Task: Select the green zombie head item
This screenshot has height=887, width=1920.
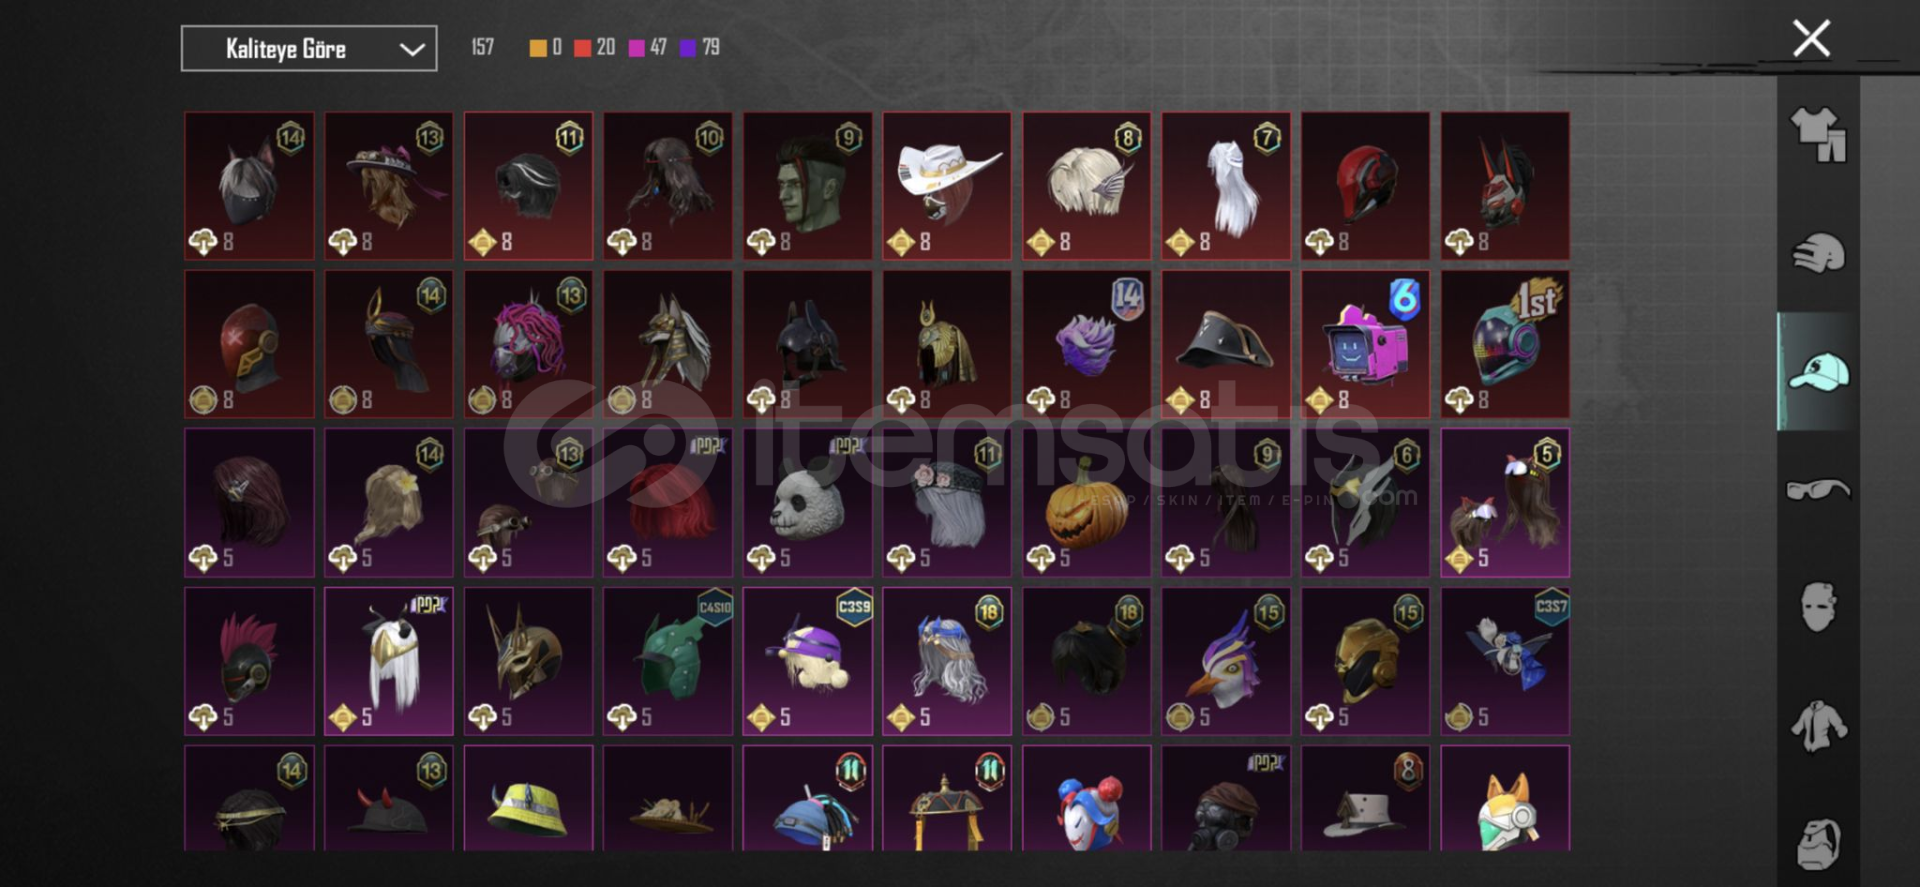Action: click(x=807, y=186)
